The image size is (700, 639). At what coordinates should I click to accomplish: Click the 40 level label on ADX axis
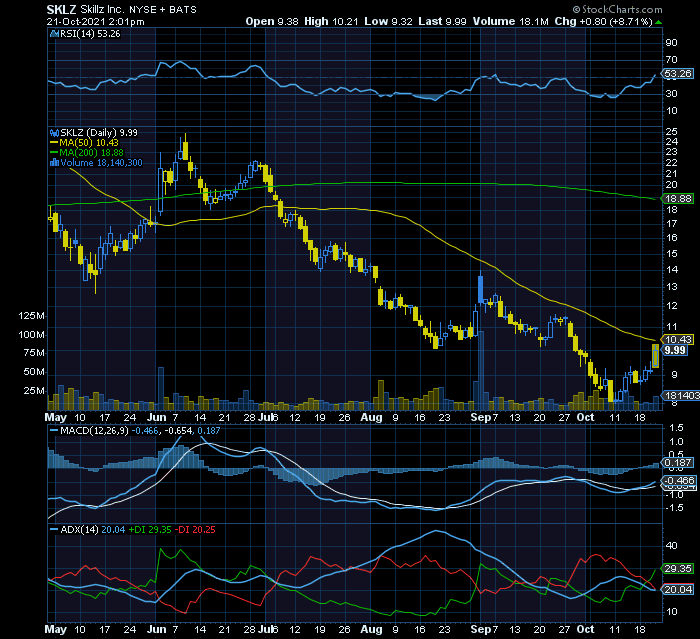pyautogui.click(x=671, y=546)
